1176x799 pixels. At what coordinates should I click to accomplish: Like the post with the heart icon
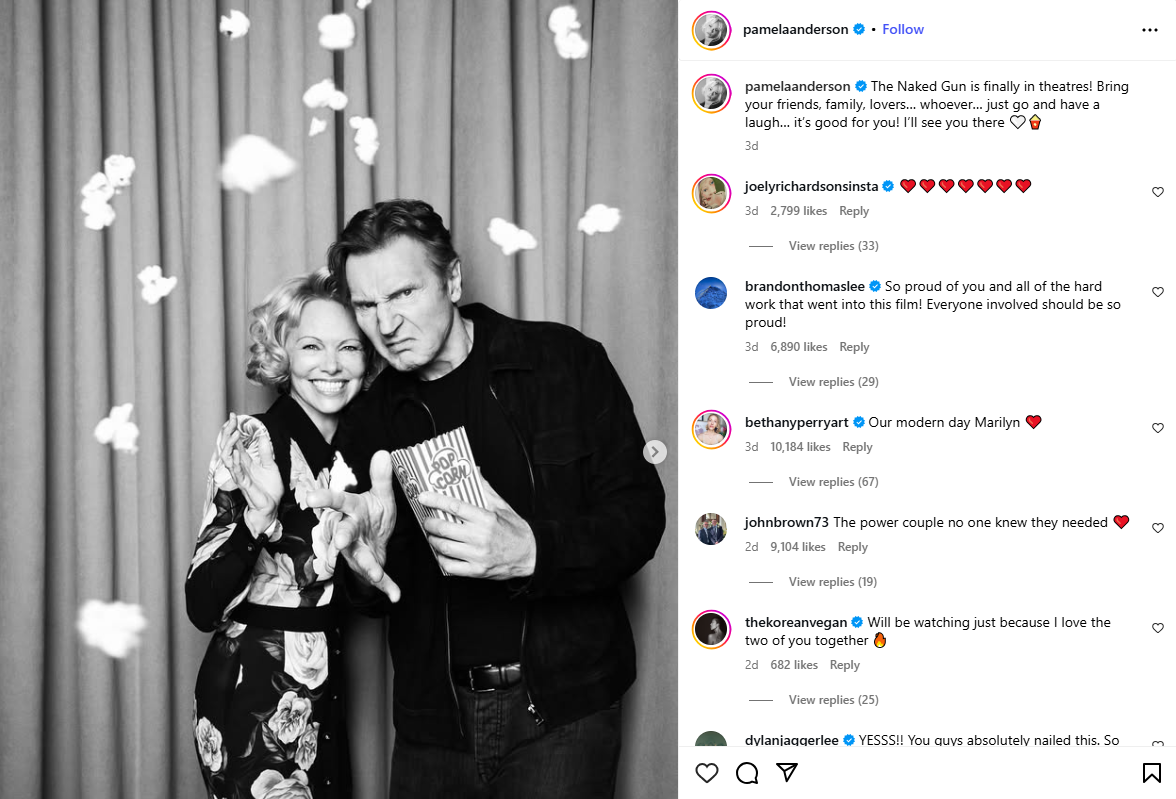[x=707, y=773]
